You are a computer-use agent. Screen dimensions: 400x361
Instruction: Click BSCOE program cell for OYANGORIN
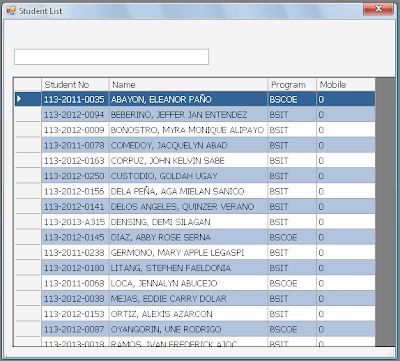pos(292,329)
